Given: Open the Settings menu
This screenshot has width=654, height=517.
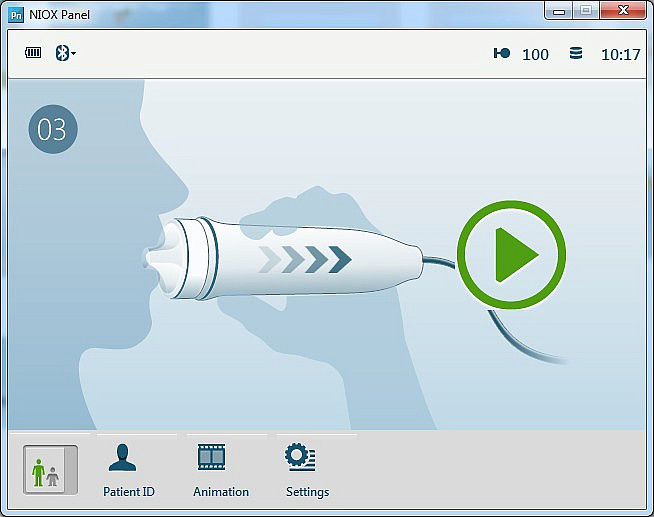Looking at the screenshot, I should click(x=307, y=470).
